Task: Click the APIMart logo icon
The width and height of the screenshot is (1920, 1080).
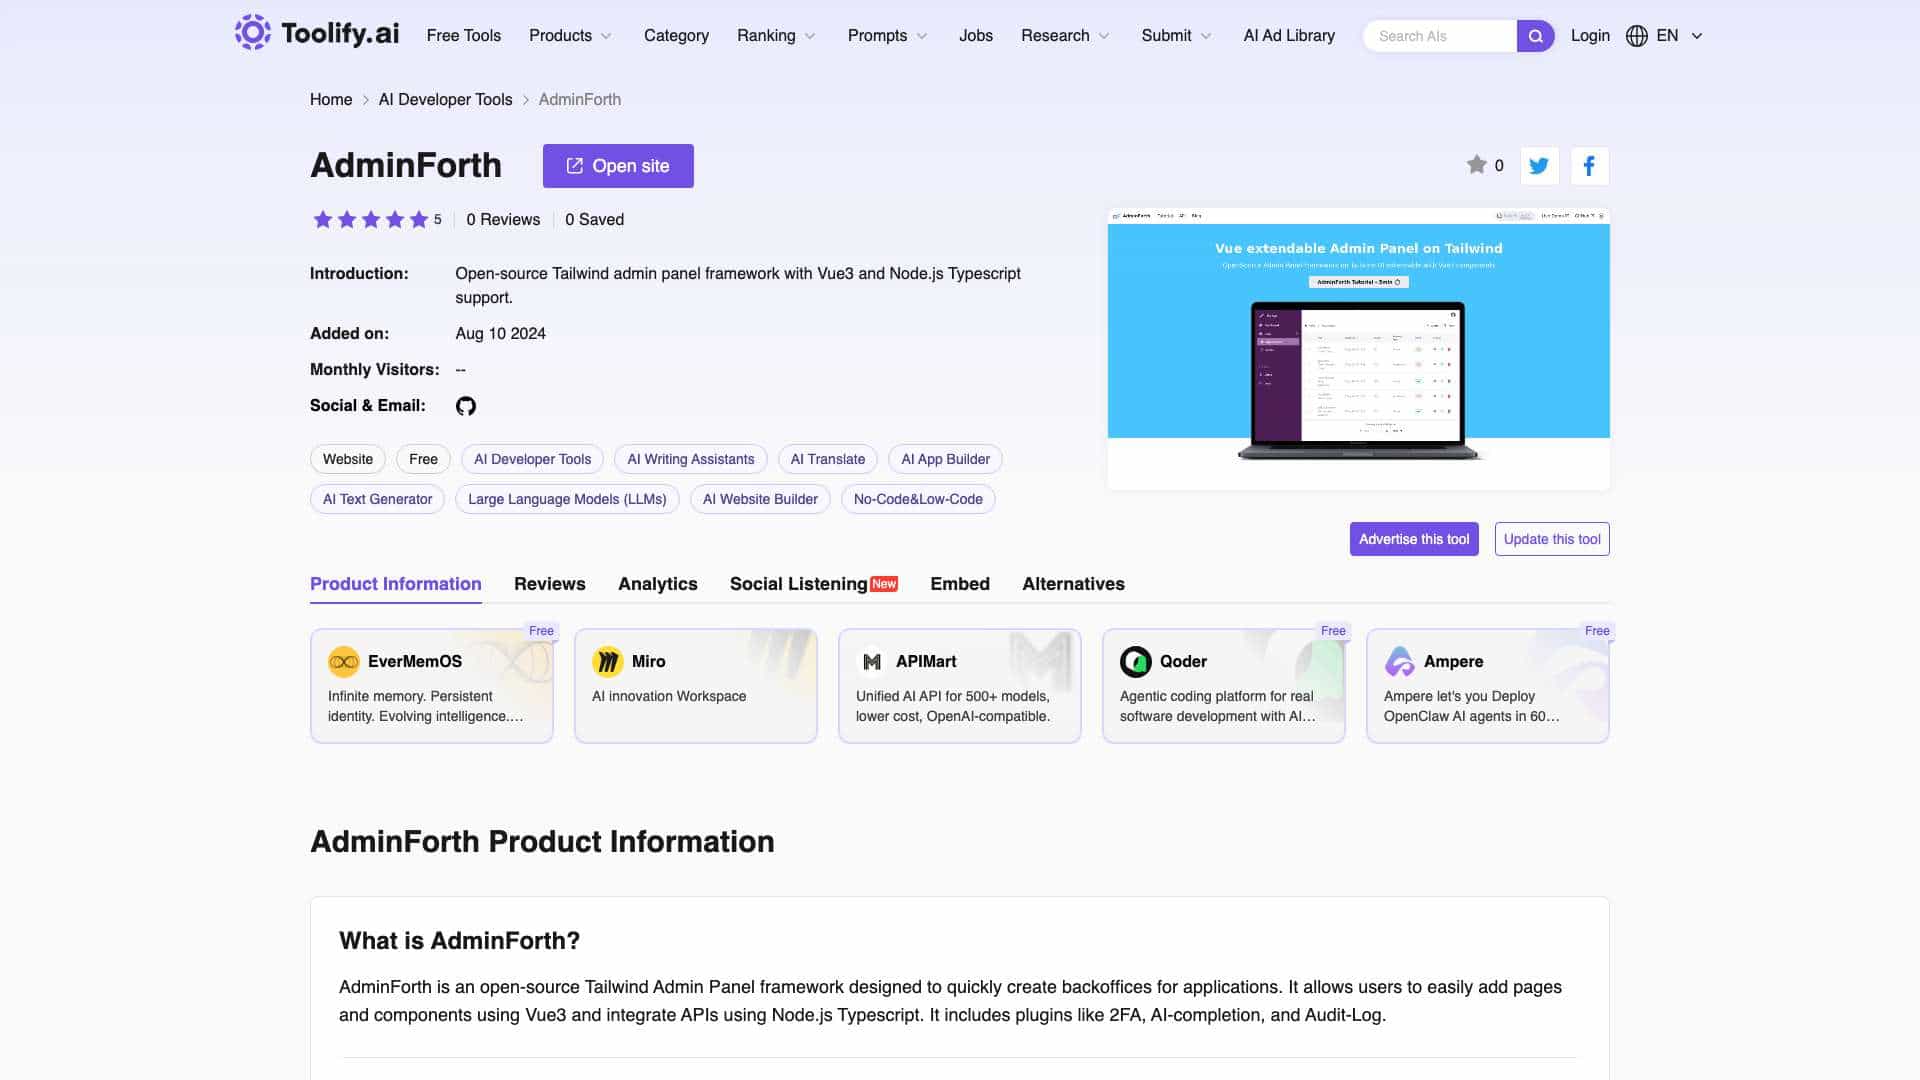Action: pos(871,662)
